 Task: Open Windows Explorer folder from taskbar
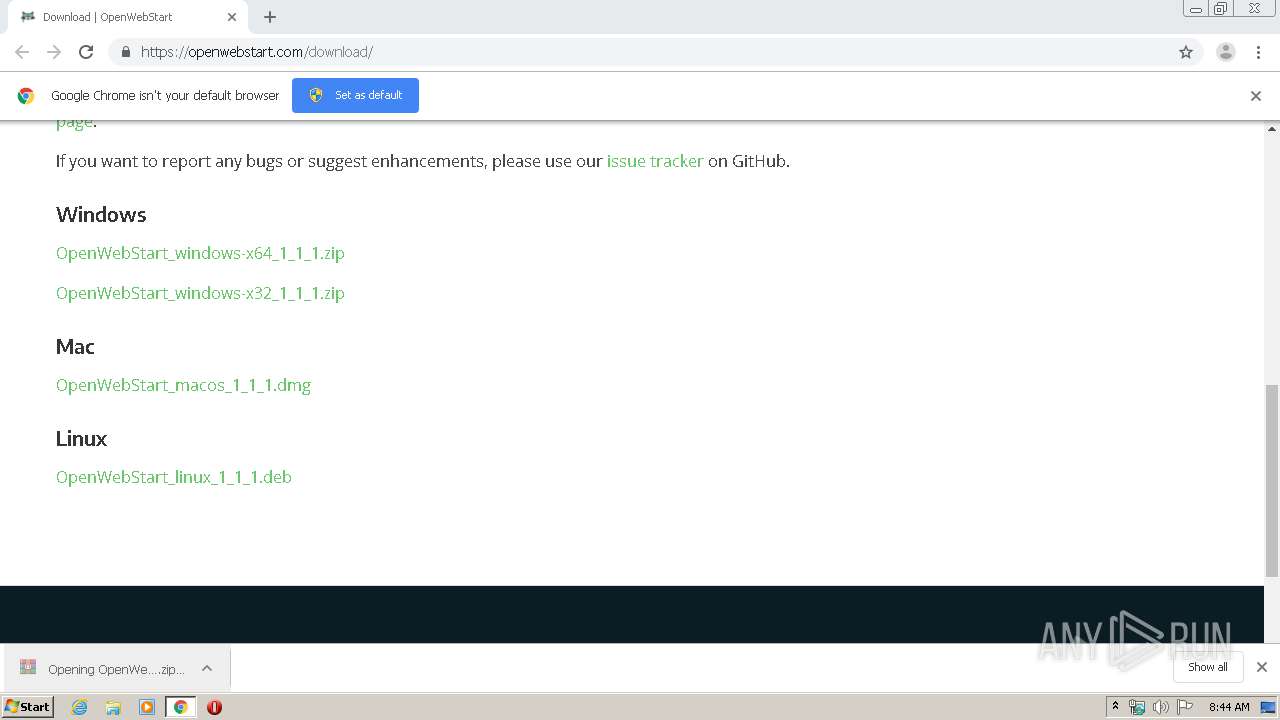tap(113, 707)
